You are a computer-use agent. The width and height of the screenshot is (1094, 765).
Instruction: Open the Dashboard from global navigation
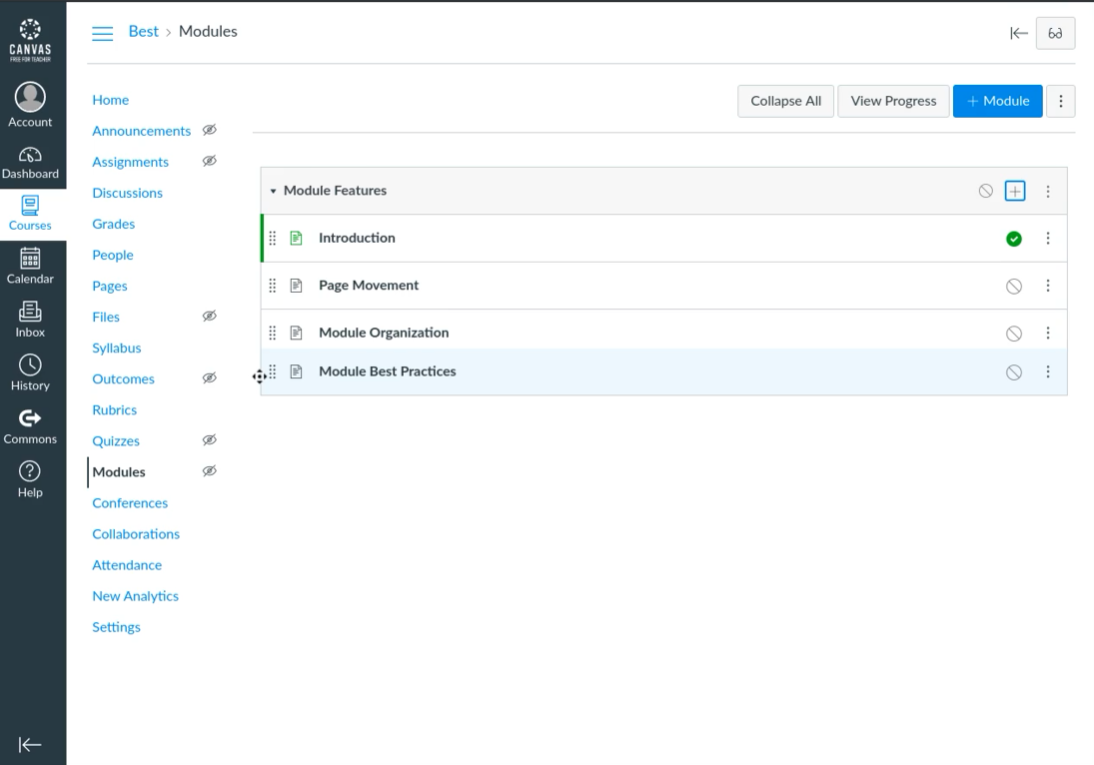coord(30,154)
